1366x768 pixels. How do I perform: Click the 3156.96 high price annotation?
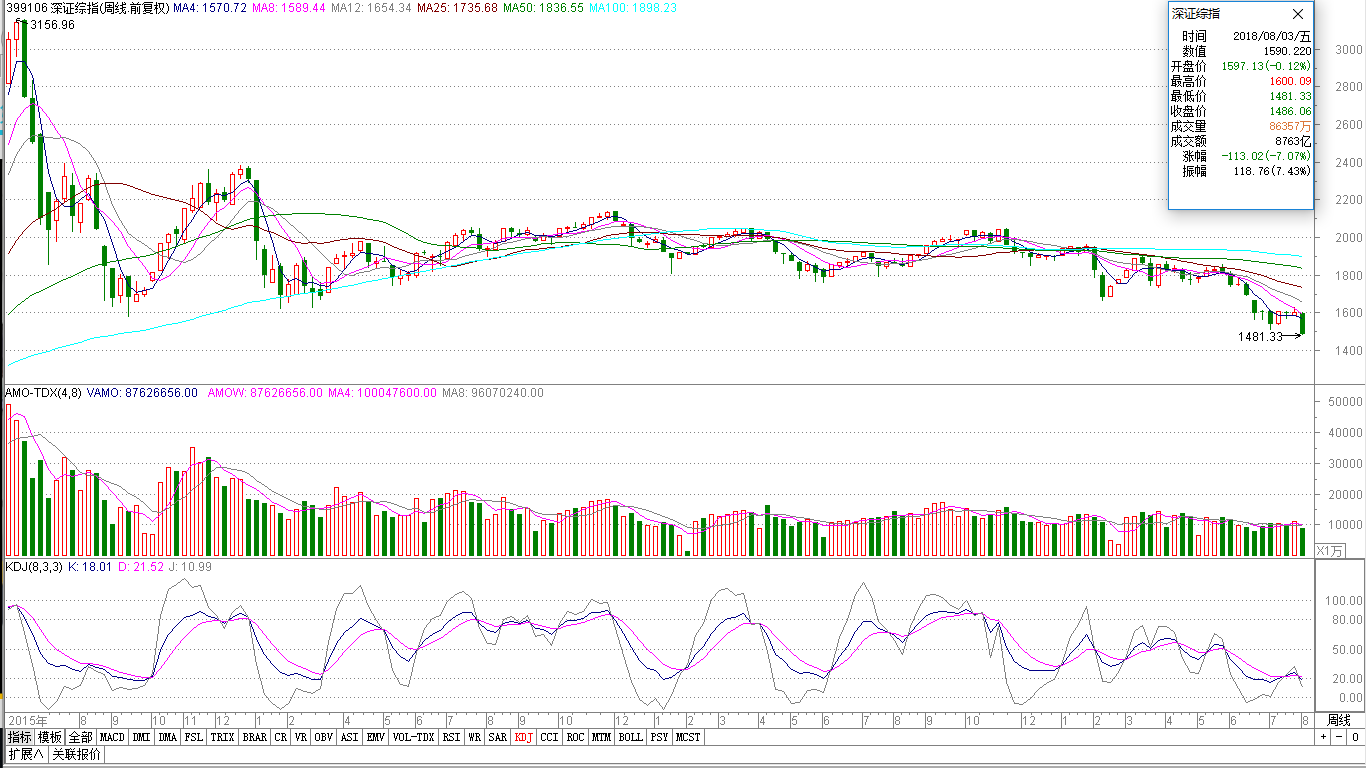tap(54, 25)
